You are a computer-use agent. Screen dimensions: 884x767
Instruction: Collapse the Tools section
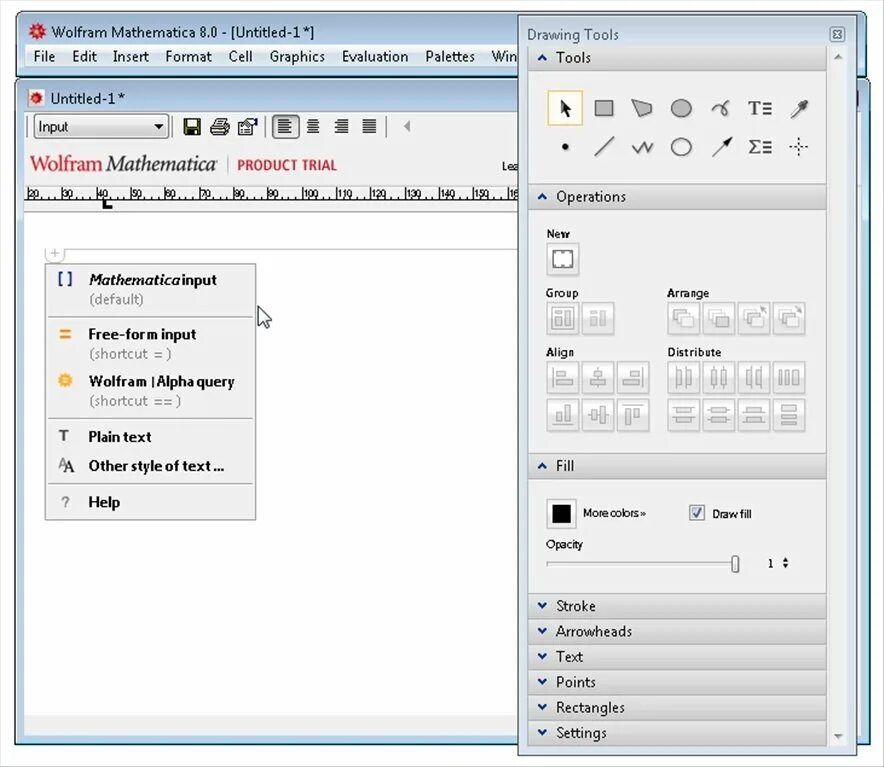(677, 58)
